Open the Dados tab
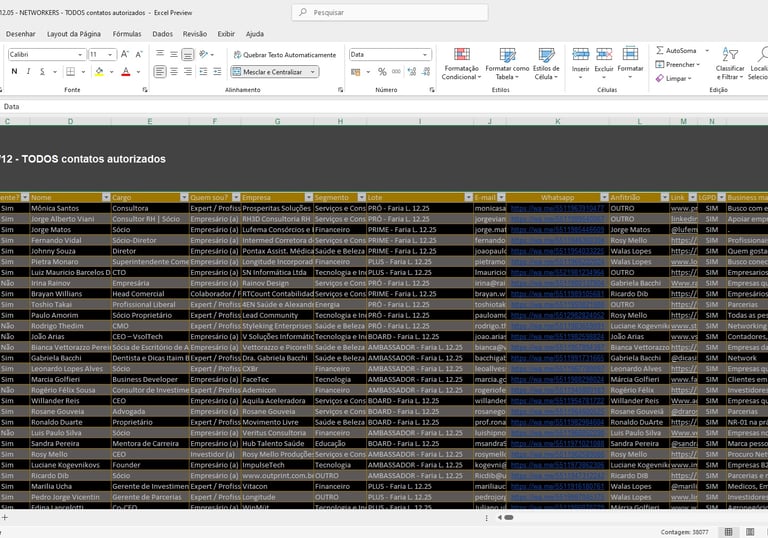768x538 pixels. (163, 34)
